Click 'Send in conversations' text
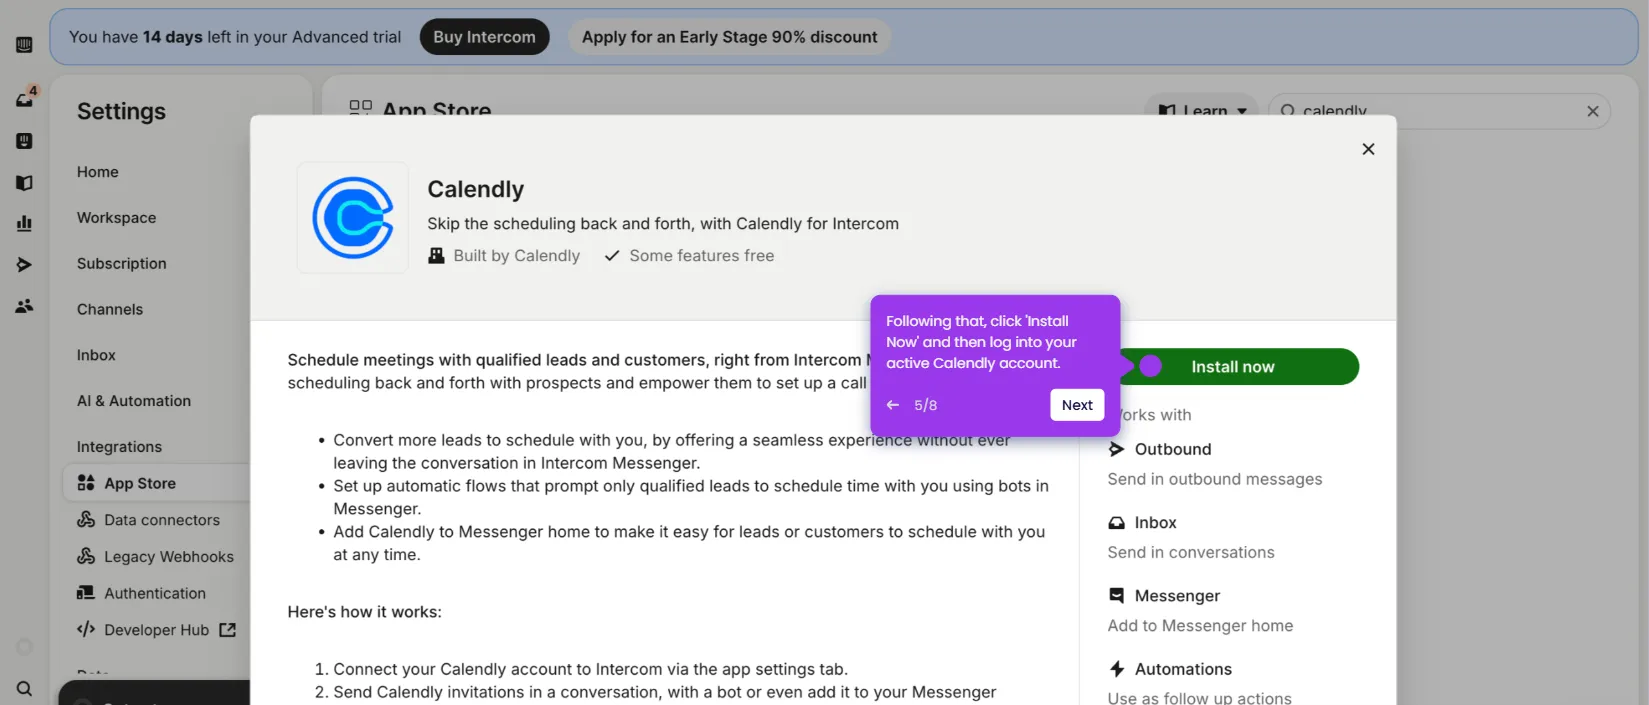 click(1191, 553)
